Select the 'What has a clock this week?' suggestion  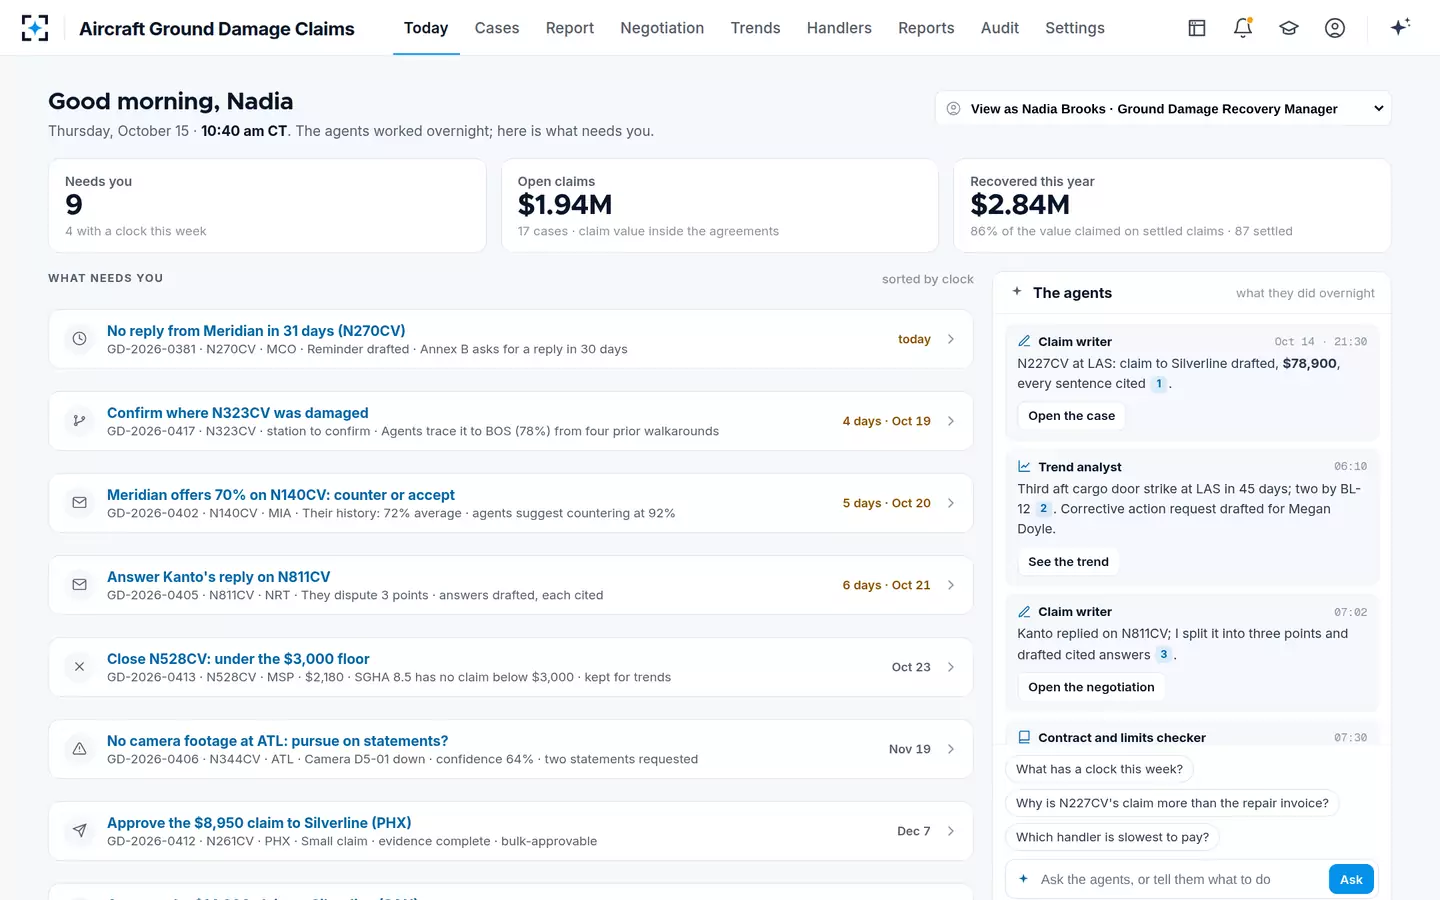[x=1099, y=769]
